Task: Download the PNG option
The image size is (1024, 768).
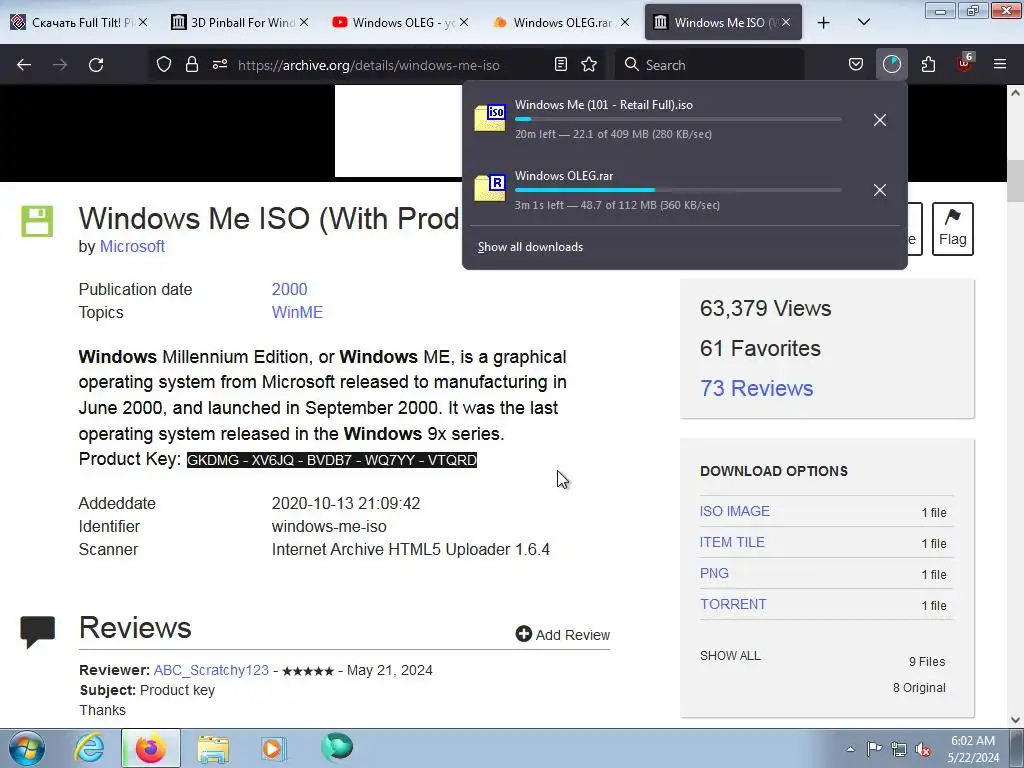Action: (x=714, y=573)
